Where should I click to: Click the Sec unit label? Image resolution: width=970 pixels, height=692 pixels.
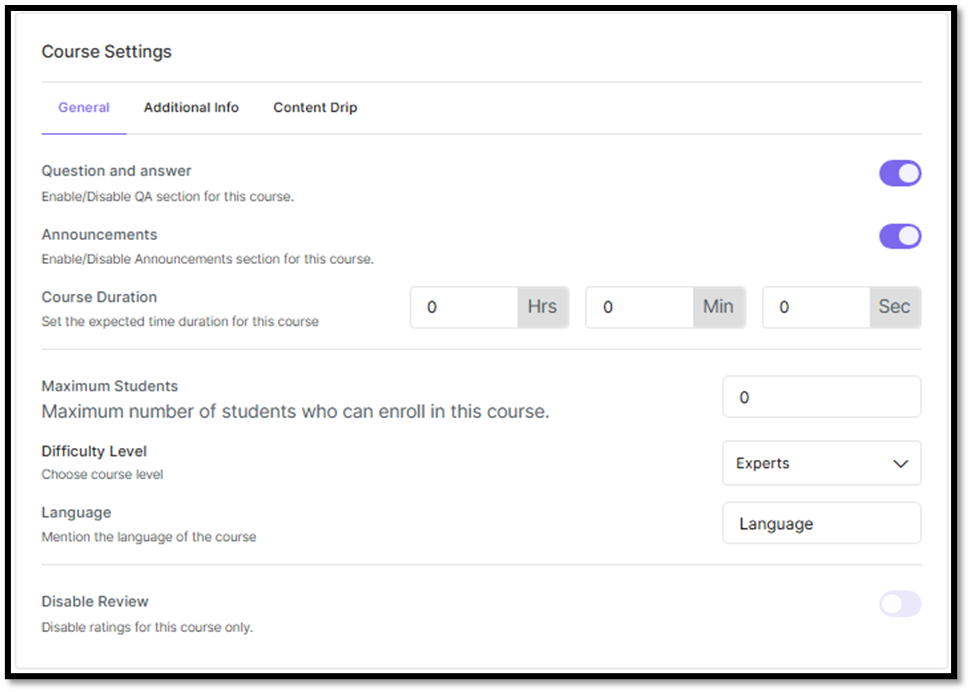(894, 307)
